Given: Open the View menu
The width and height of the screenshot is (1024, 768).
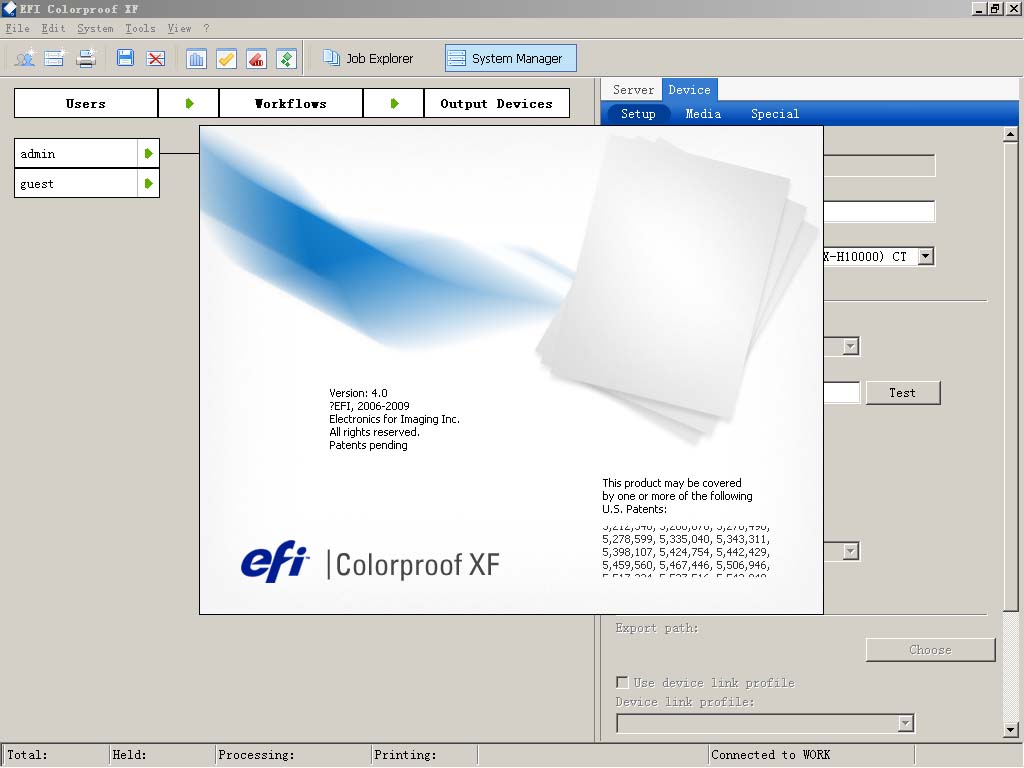Looking at the screenshot, I should point(179,28).
